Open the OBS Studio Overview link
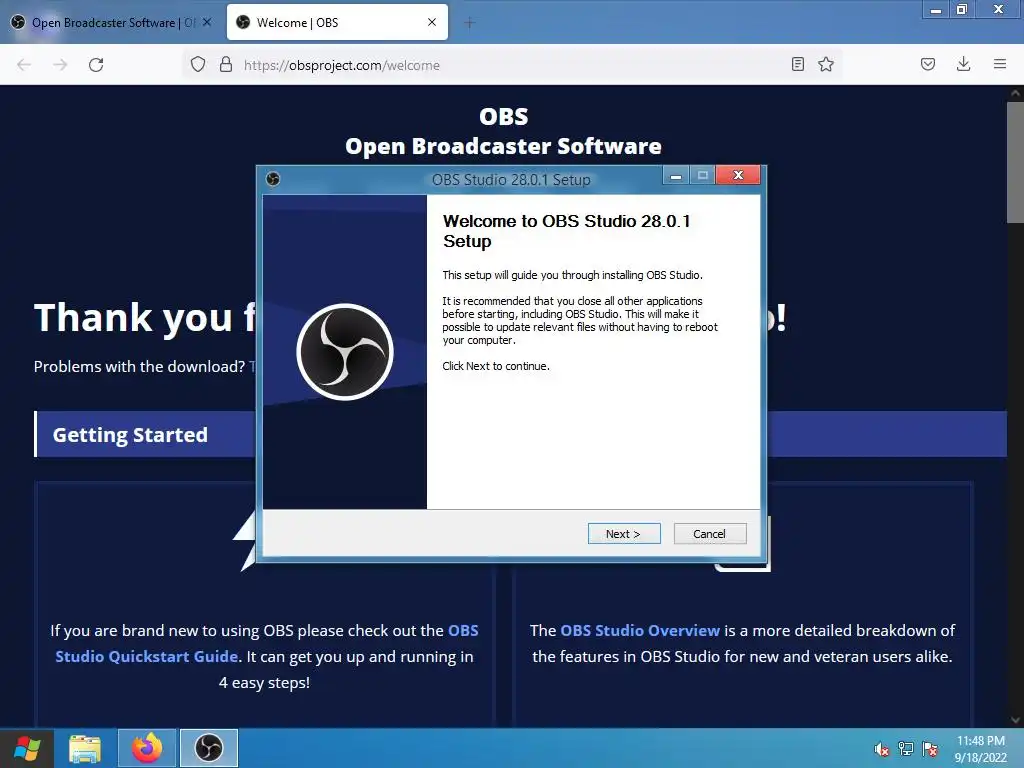The image size is (1024, 768). (640, 630)
